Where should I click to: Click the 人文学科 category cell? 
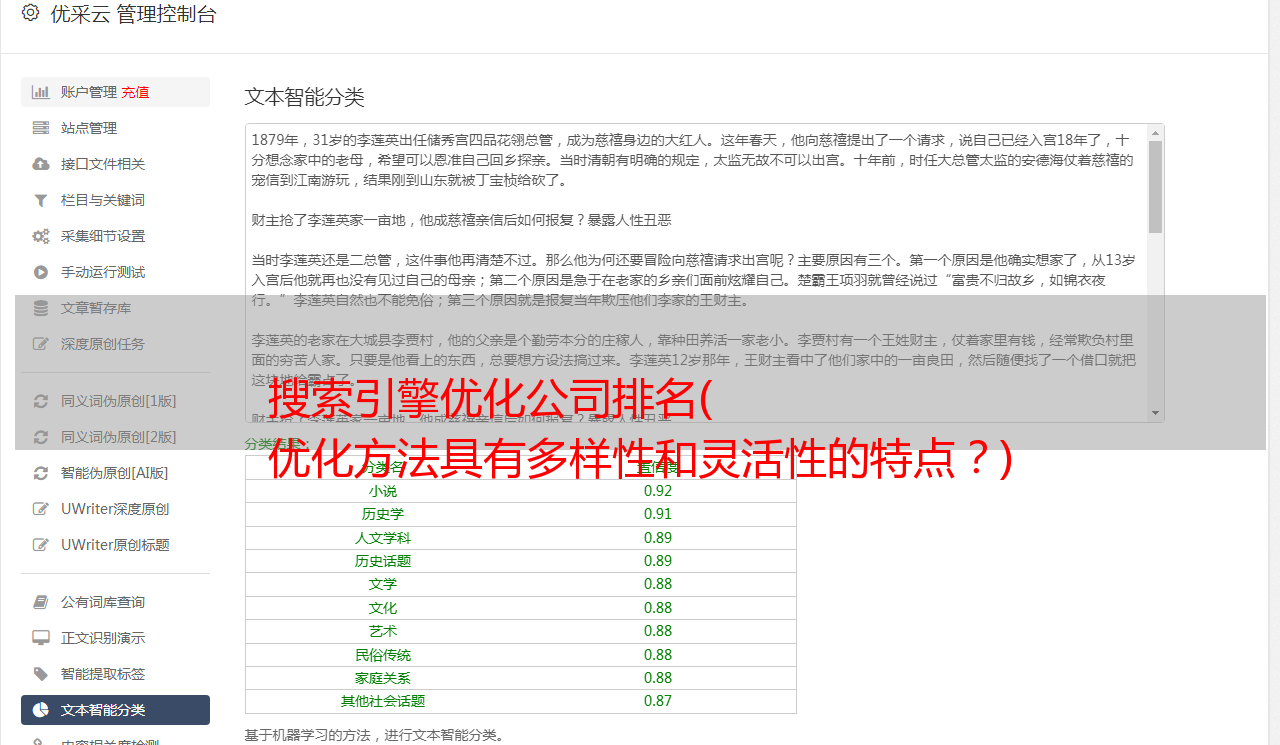(x=383, y=538)
